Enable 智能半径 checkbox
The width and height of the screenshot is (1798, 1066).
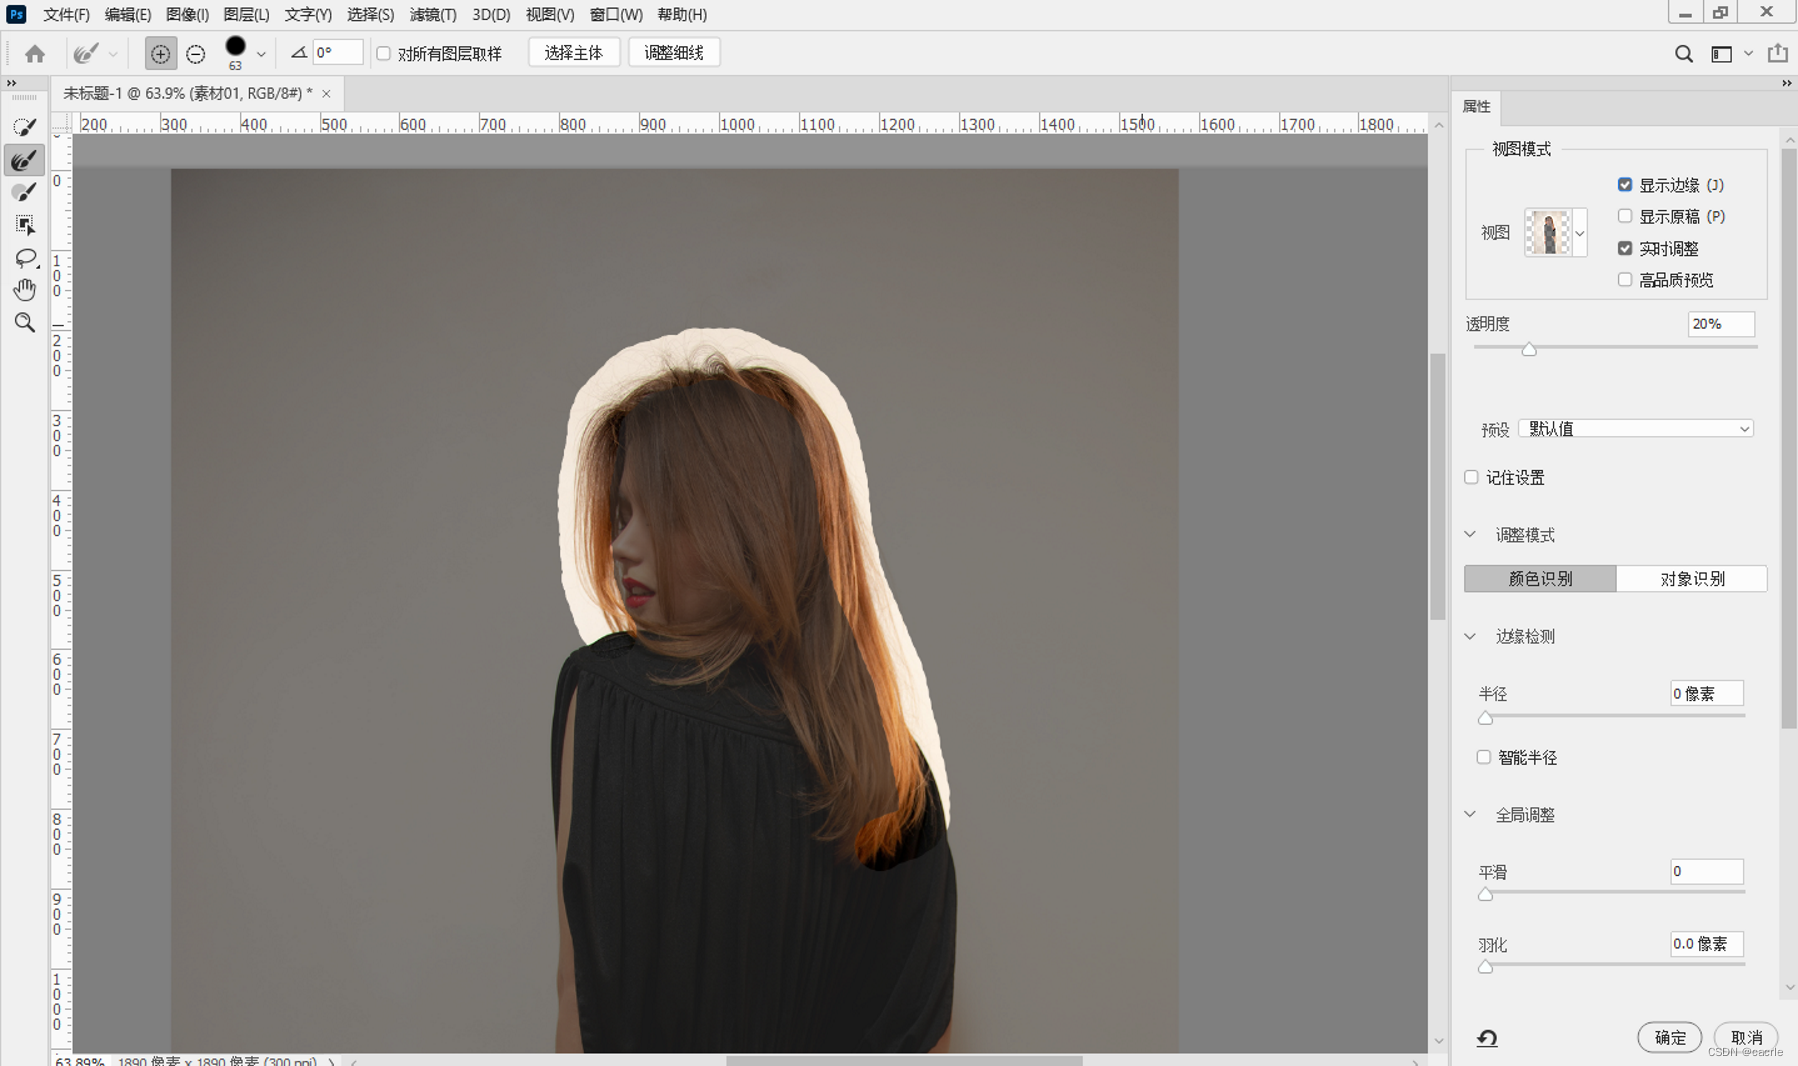coord(1484,758)
